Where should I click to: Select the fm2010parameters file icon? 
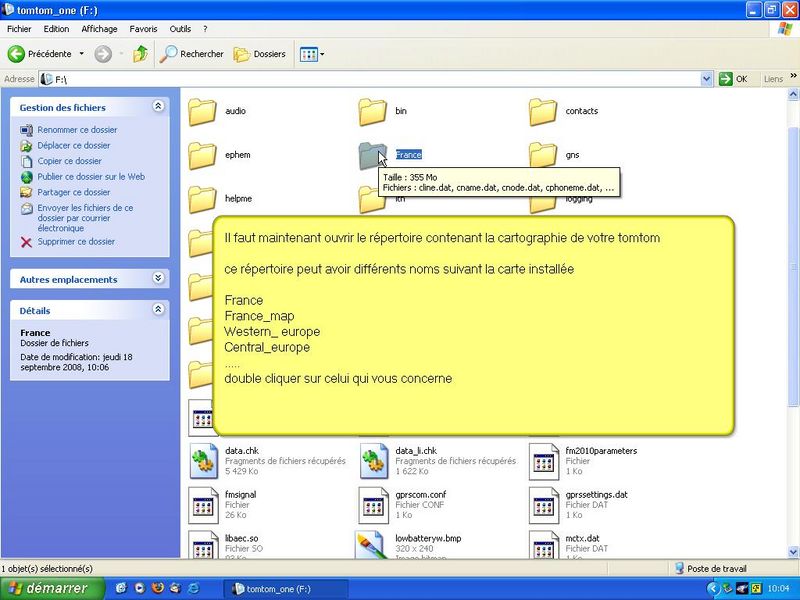[544, 461]
